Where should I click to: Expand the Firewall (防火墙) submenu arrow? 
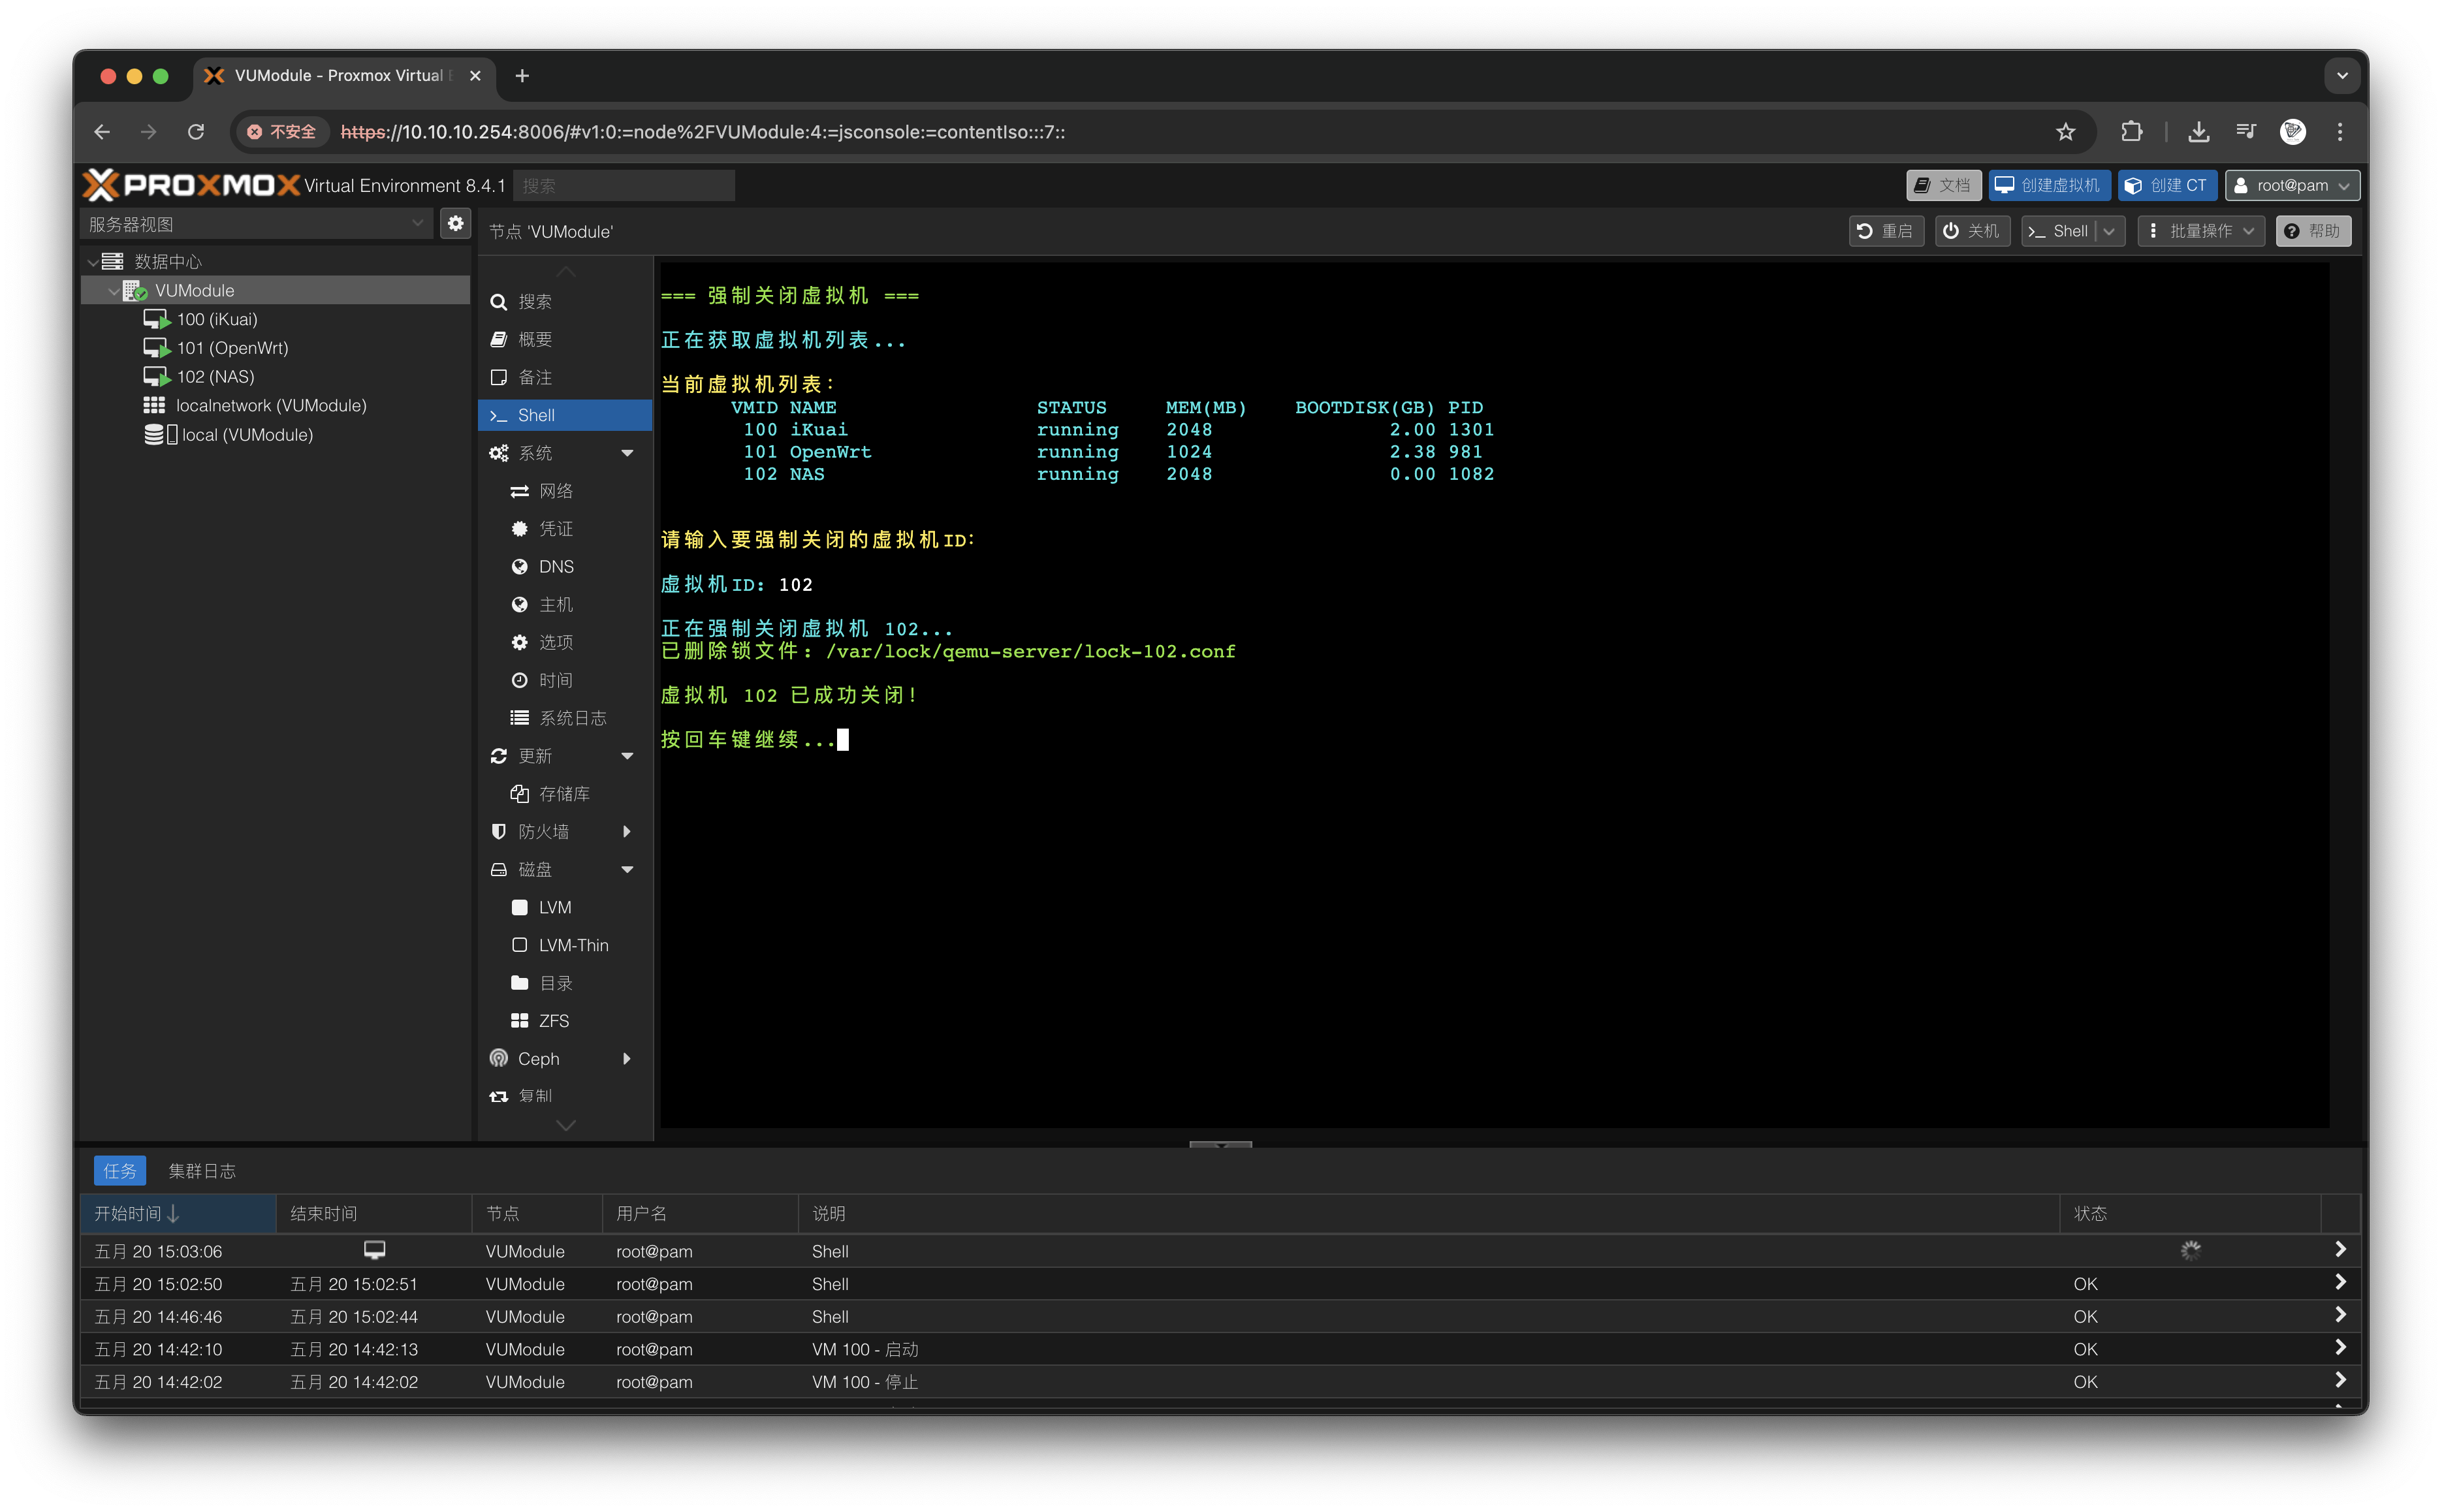point(627,832)
